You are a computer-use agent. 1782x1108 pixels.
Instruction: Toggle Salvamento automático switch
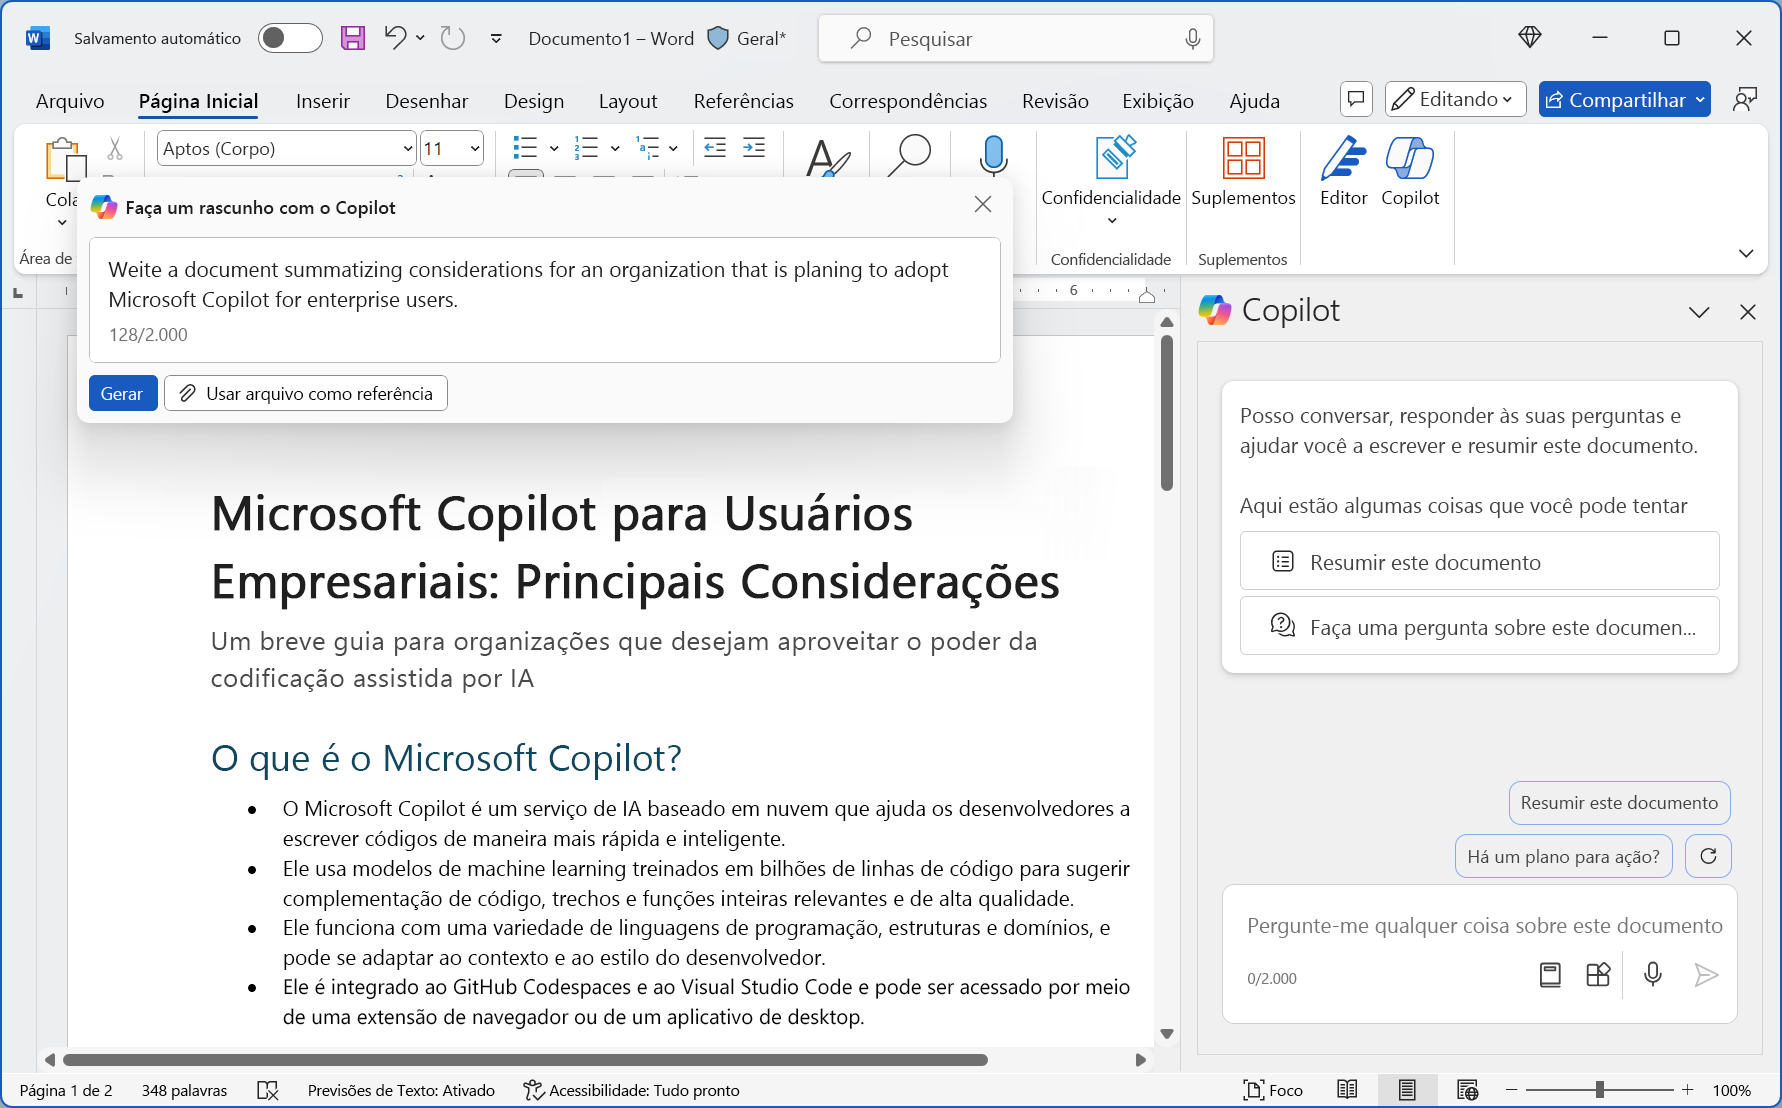point(290,38)
